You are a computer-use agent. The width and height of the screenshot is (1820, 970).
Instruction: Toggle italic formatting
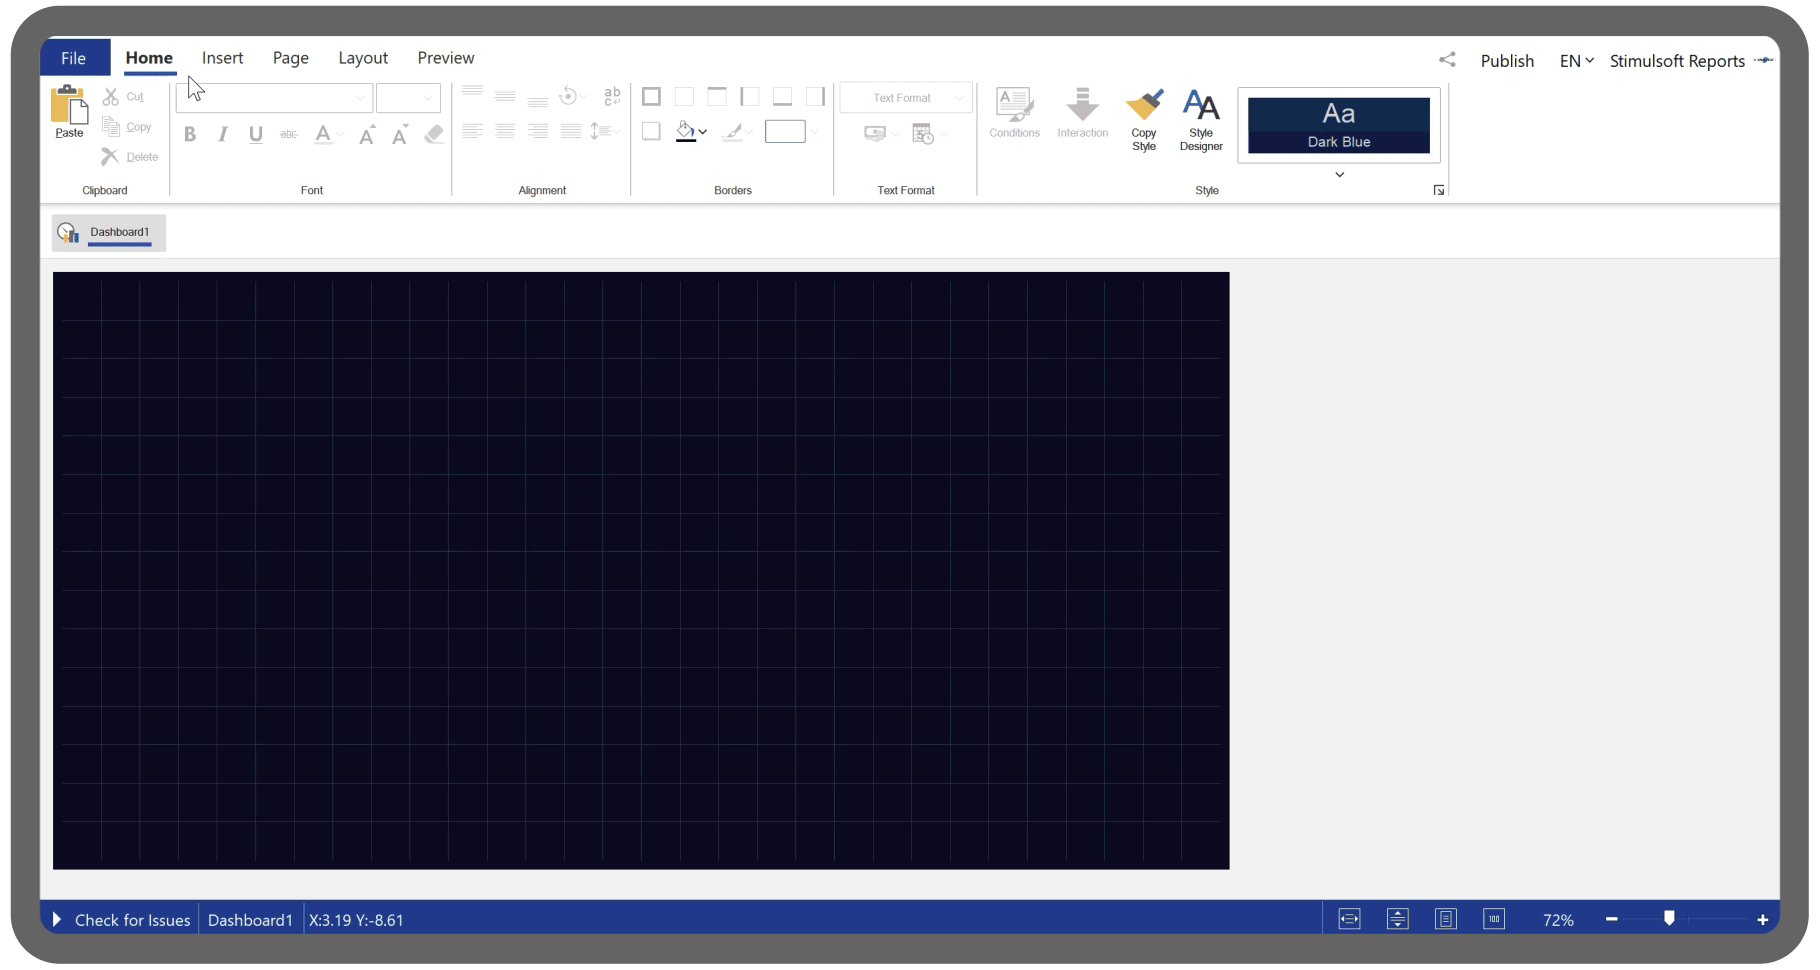[223, 134]
